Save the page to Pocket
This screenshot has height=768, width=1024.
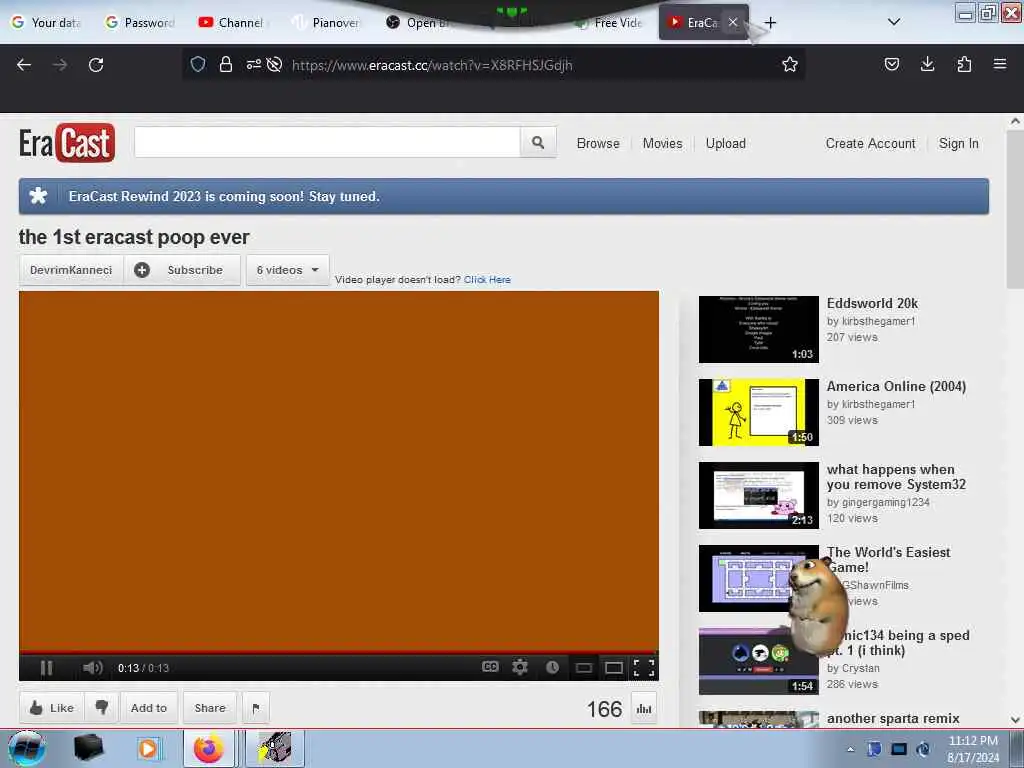point(891,64)
